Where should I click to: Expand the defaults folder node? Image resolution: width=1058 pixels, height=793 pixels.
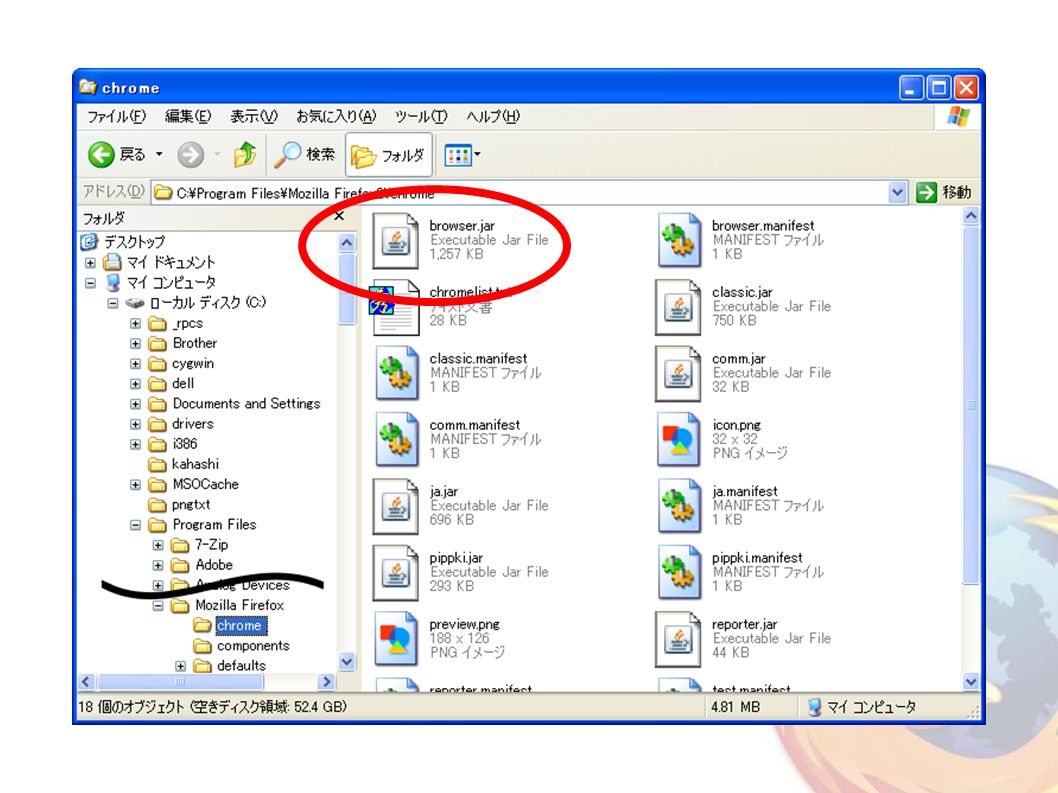180,666
